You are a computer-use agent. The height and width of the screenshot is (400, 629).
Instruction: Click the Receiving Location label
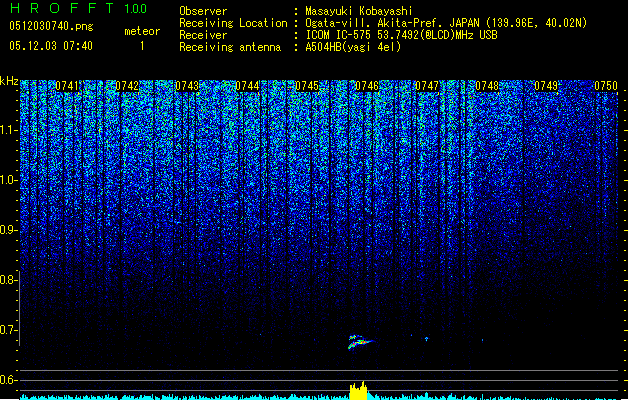233,23
